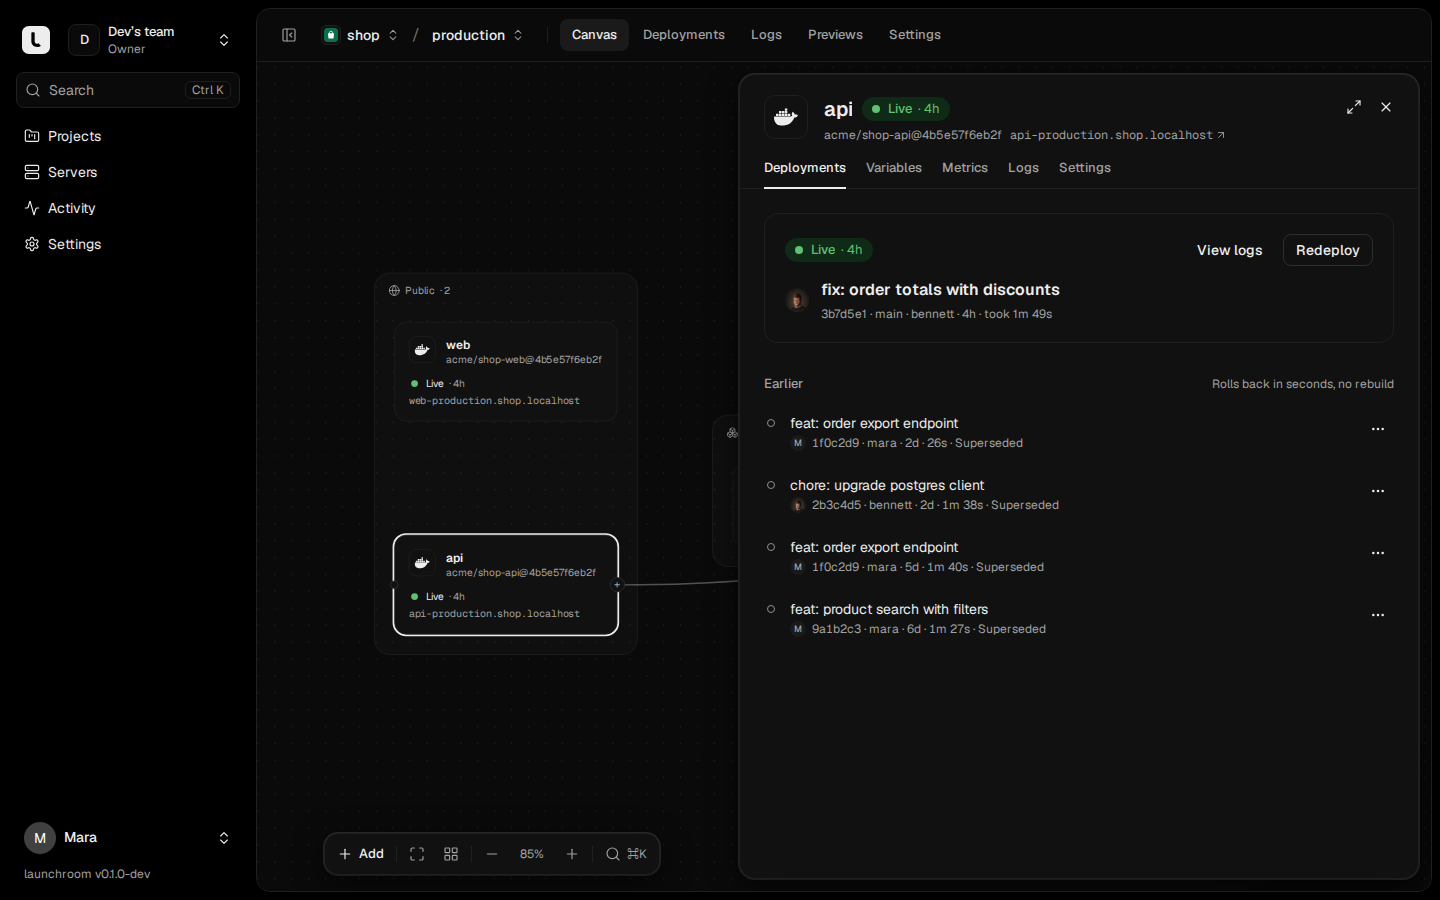Toggle the sidebar collapse icon
Image resolution: width=1440 pixels, height=900 pixels.
[289, 35]
